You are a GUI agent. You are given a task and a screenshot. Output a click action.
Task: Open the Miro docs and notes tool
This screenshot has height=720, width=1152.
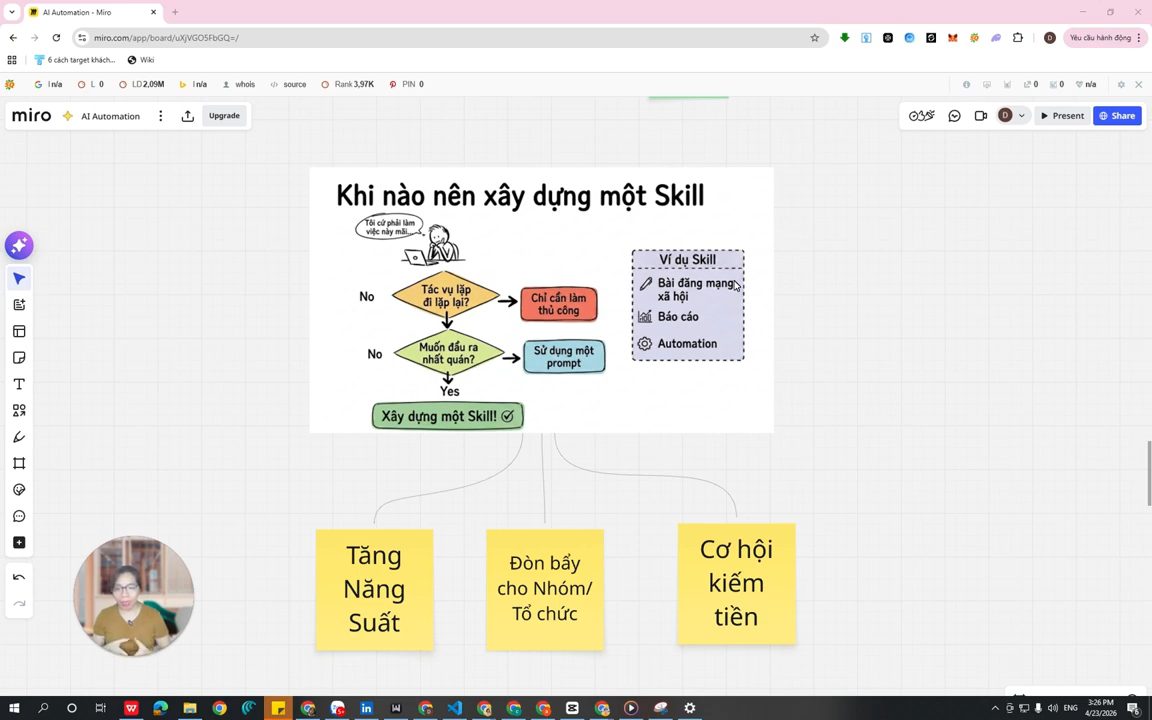(19, 305)
